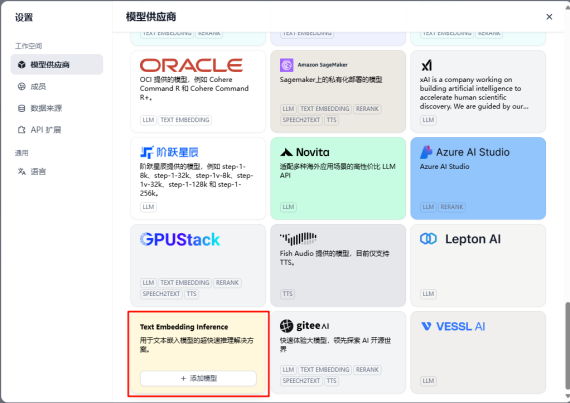Click the RERANK tag on SageMaker card
Image resolution: width=570 pixels, height=403 pixels.
pyautogui.click(x=367, y=109)
